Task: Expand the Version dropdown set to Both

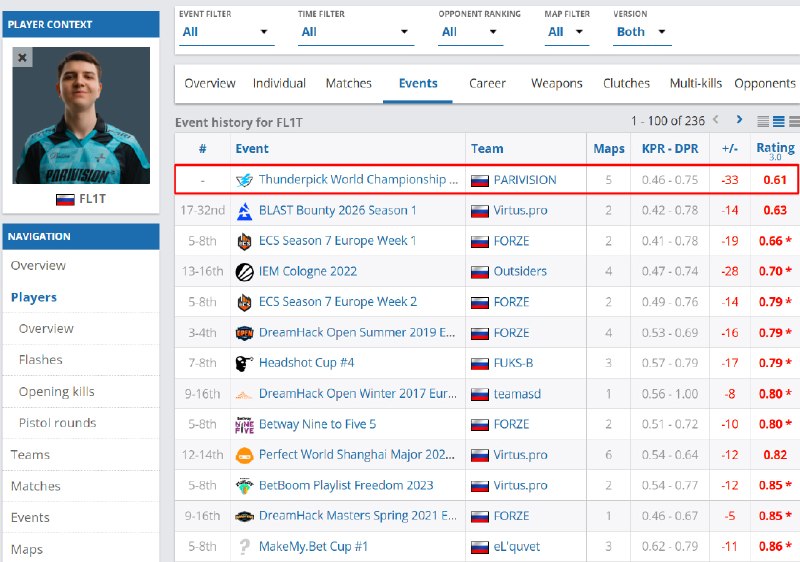Action: pos(642,32)
